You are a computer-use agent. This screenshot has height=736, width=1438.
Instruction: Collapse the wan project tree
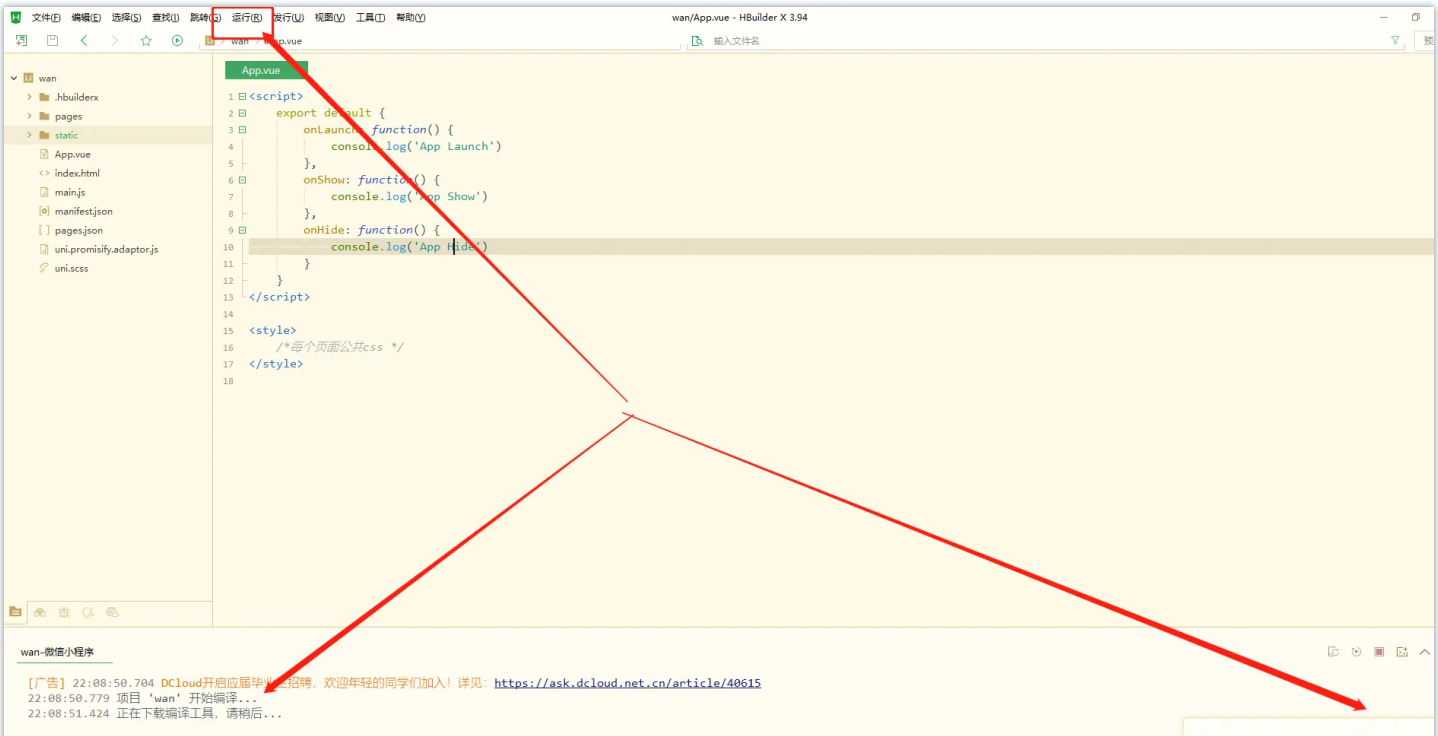coord(14,78)
